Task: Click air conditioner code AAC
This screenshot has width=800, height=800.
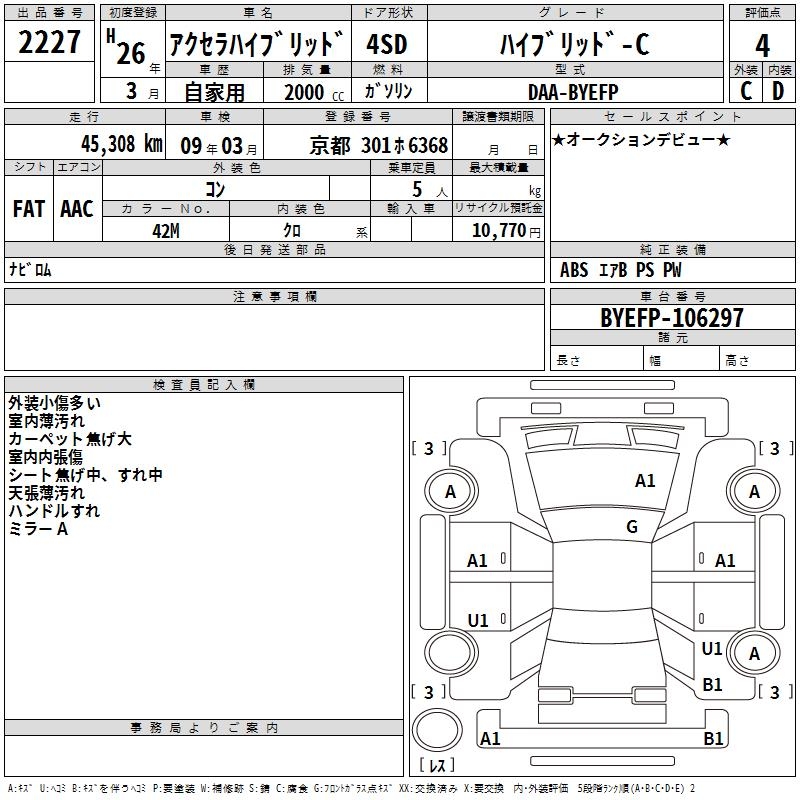Action: click(77, 209)
